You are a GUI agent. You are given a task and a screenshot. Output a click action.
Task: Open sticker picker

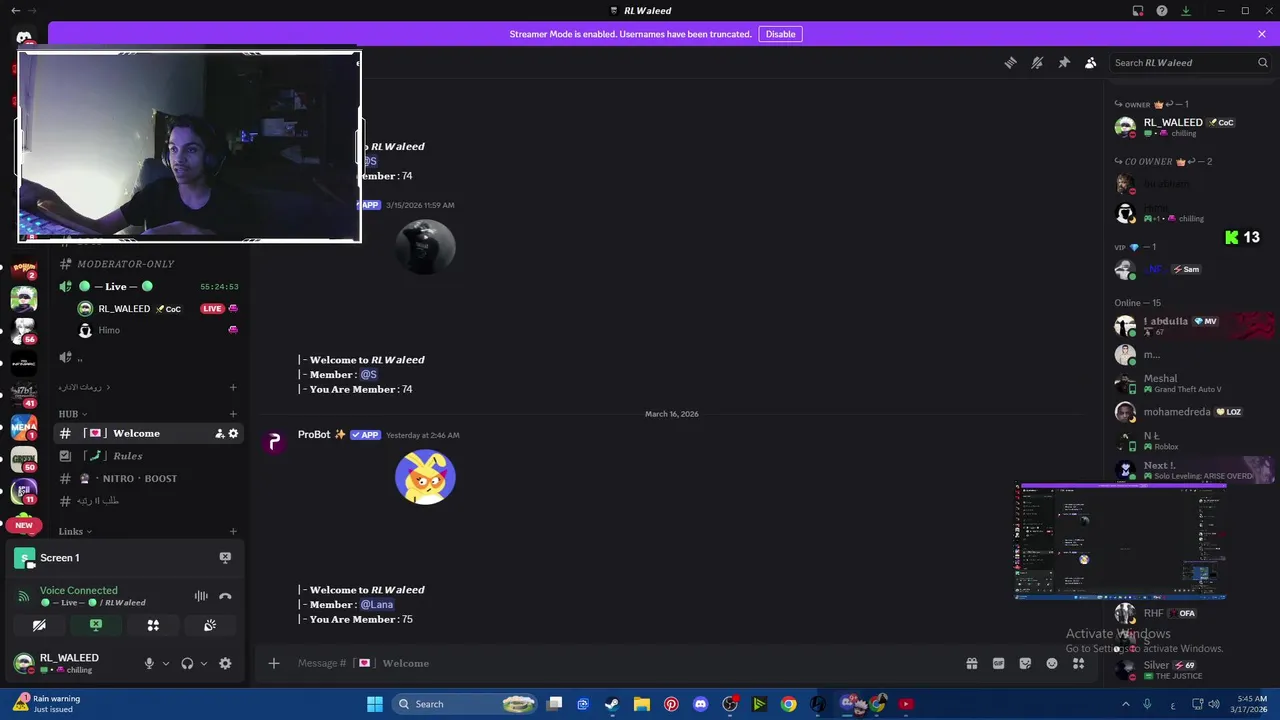click(1025, 663)
